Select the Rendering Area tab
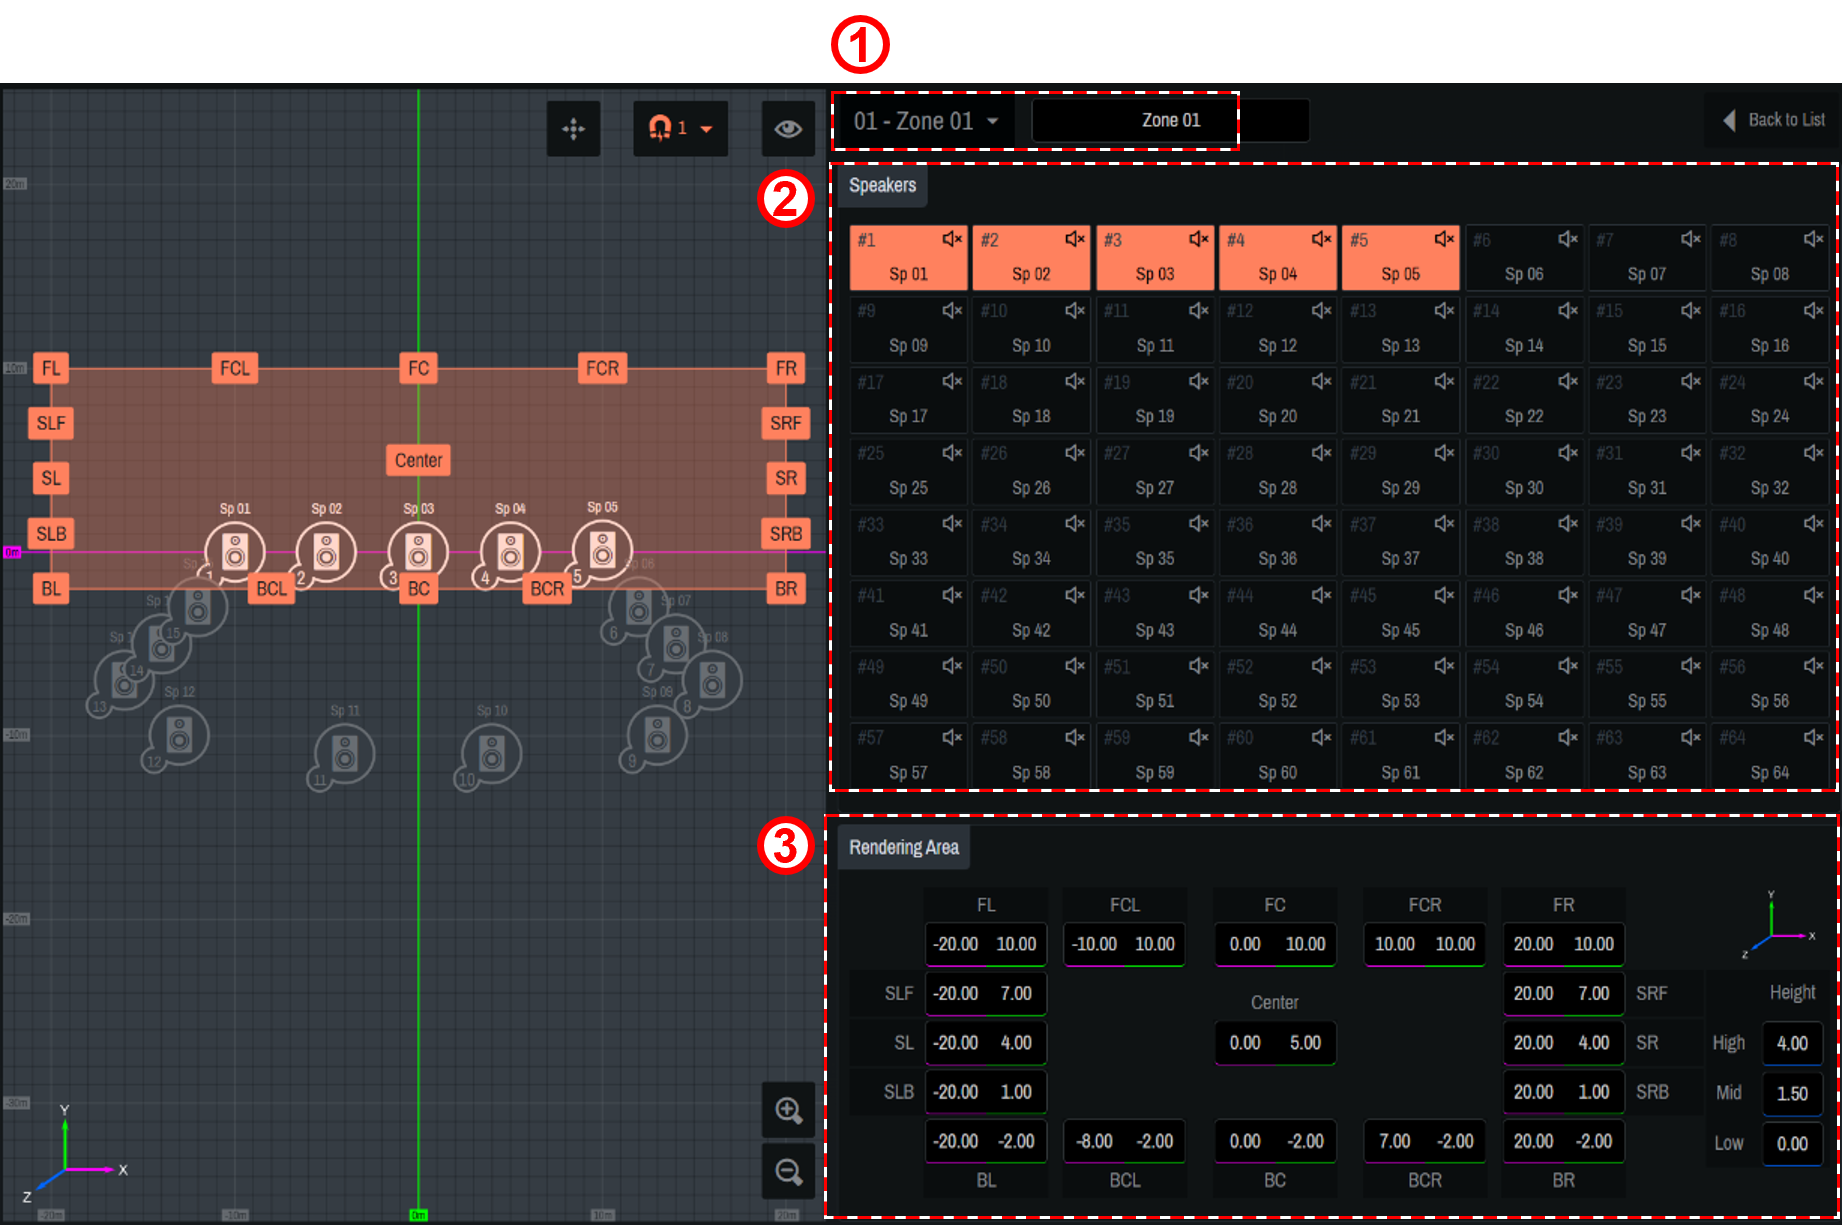This screenshot has width=1842, height=1225. pyautogui.click(x=903, y=848)
